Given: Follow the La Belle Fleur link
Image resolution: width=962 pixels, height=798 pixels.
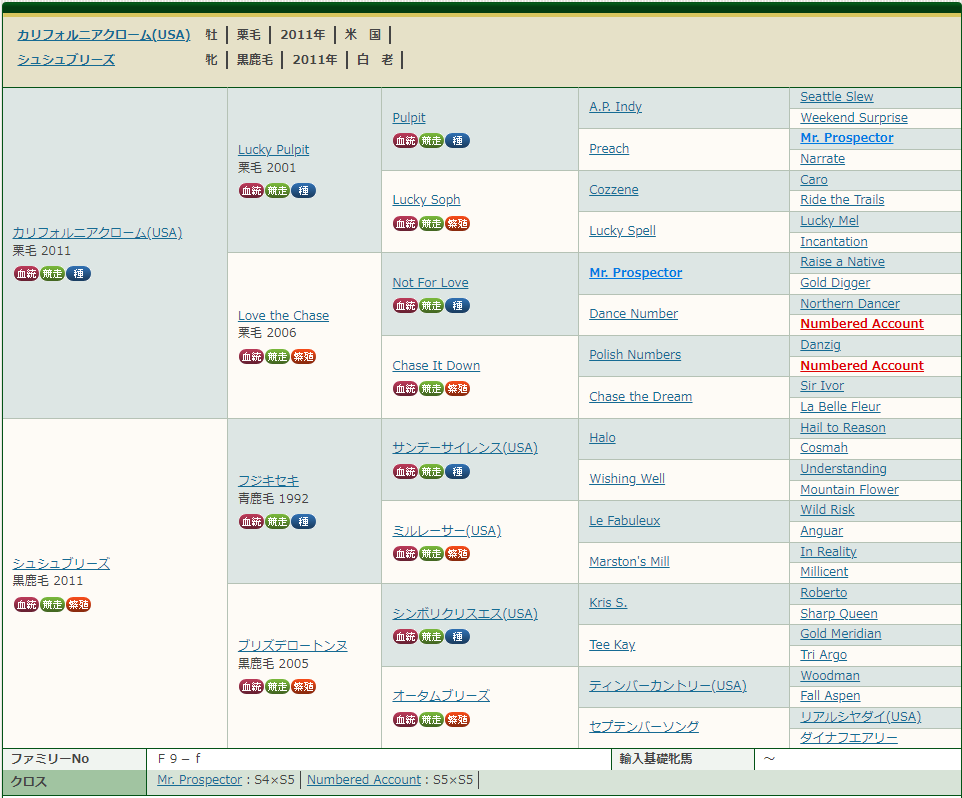Looking at the screenshot, I should (x=841, y=407).
